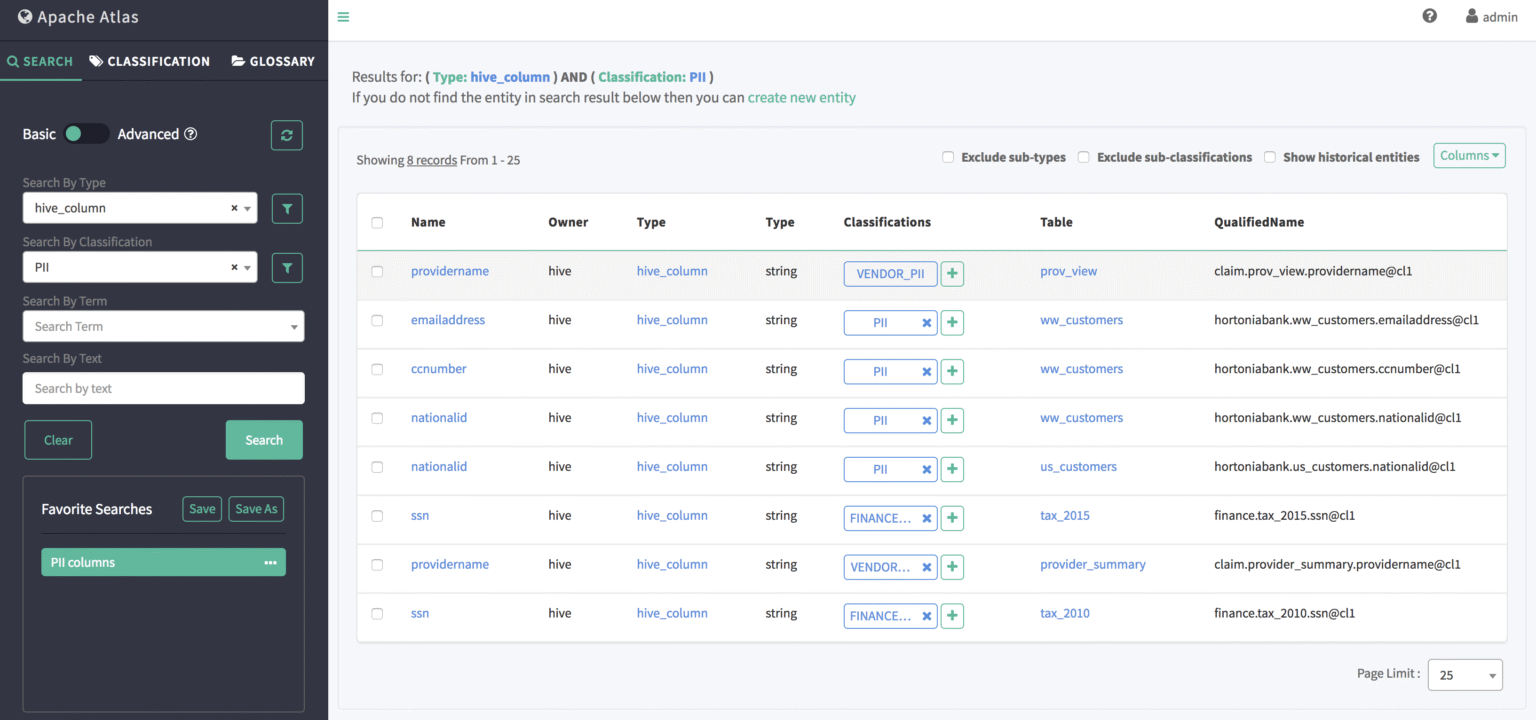Open the Page Limit dropdown
Viewport: 1536px width, 720px height.
coord(1464,674)
